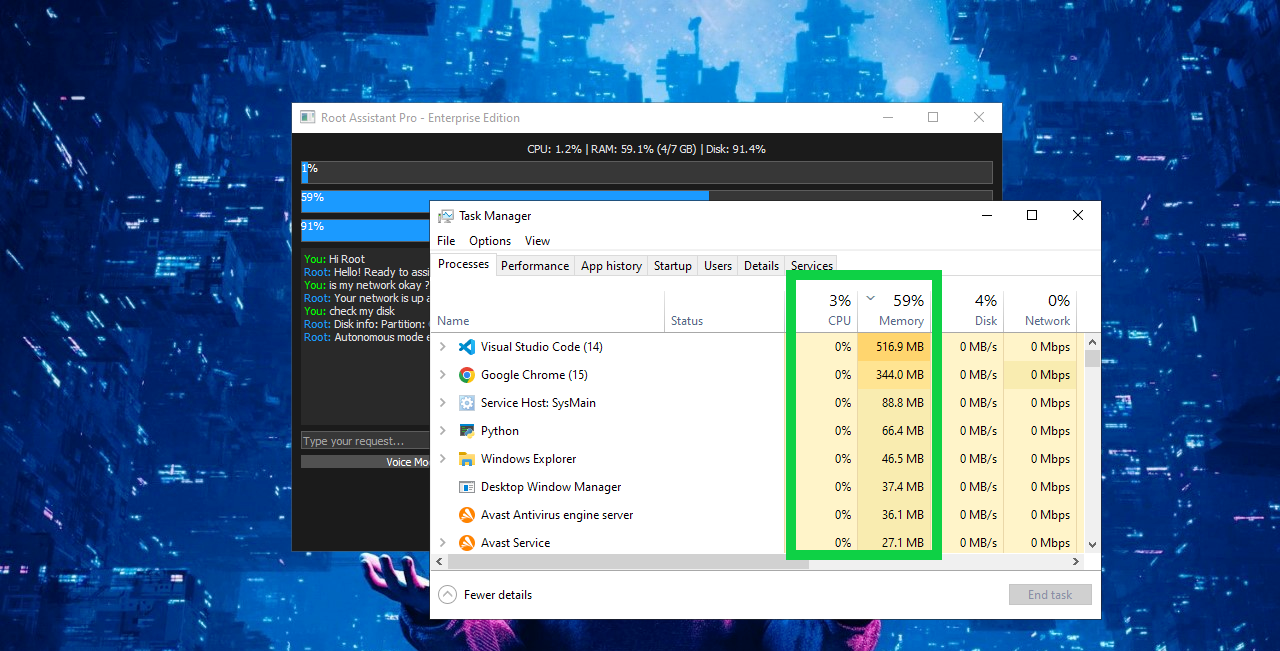
Task: Click the Avast Service process icon
Action: point(466,543)
